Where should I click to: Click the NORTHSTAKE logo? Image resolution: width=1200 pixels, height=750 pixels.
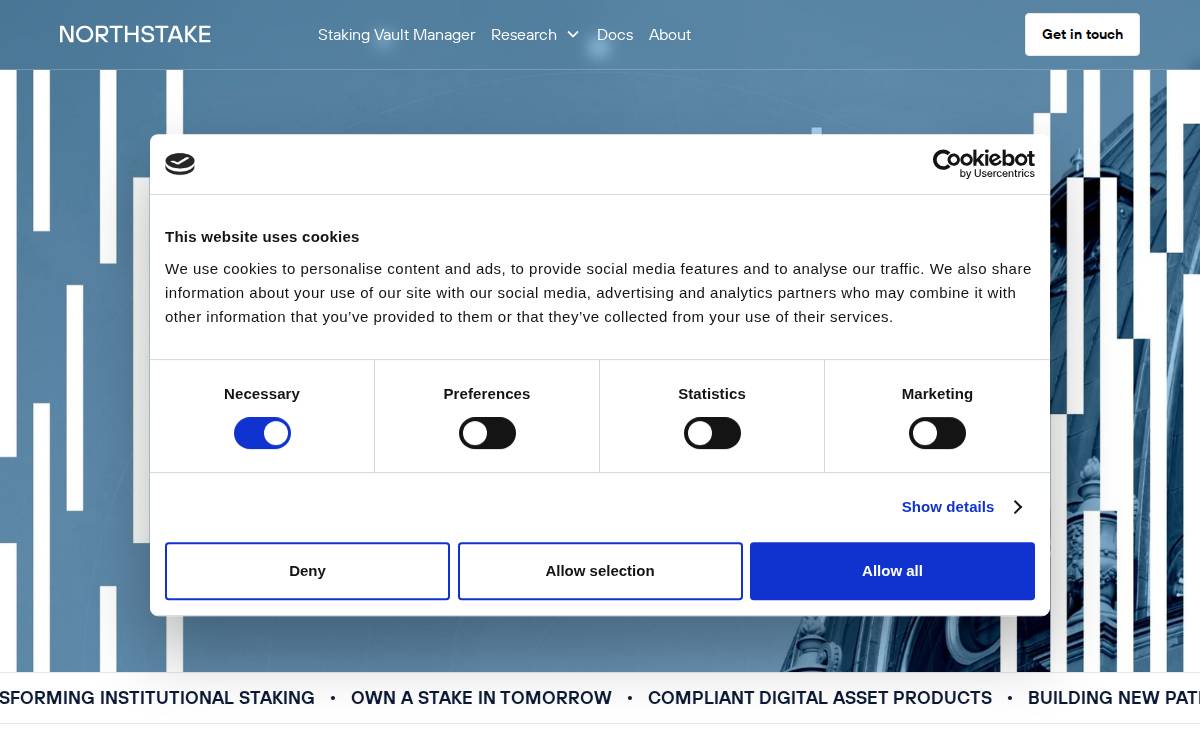point(135,34)
